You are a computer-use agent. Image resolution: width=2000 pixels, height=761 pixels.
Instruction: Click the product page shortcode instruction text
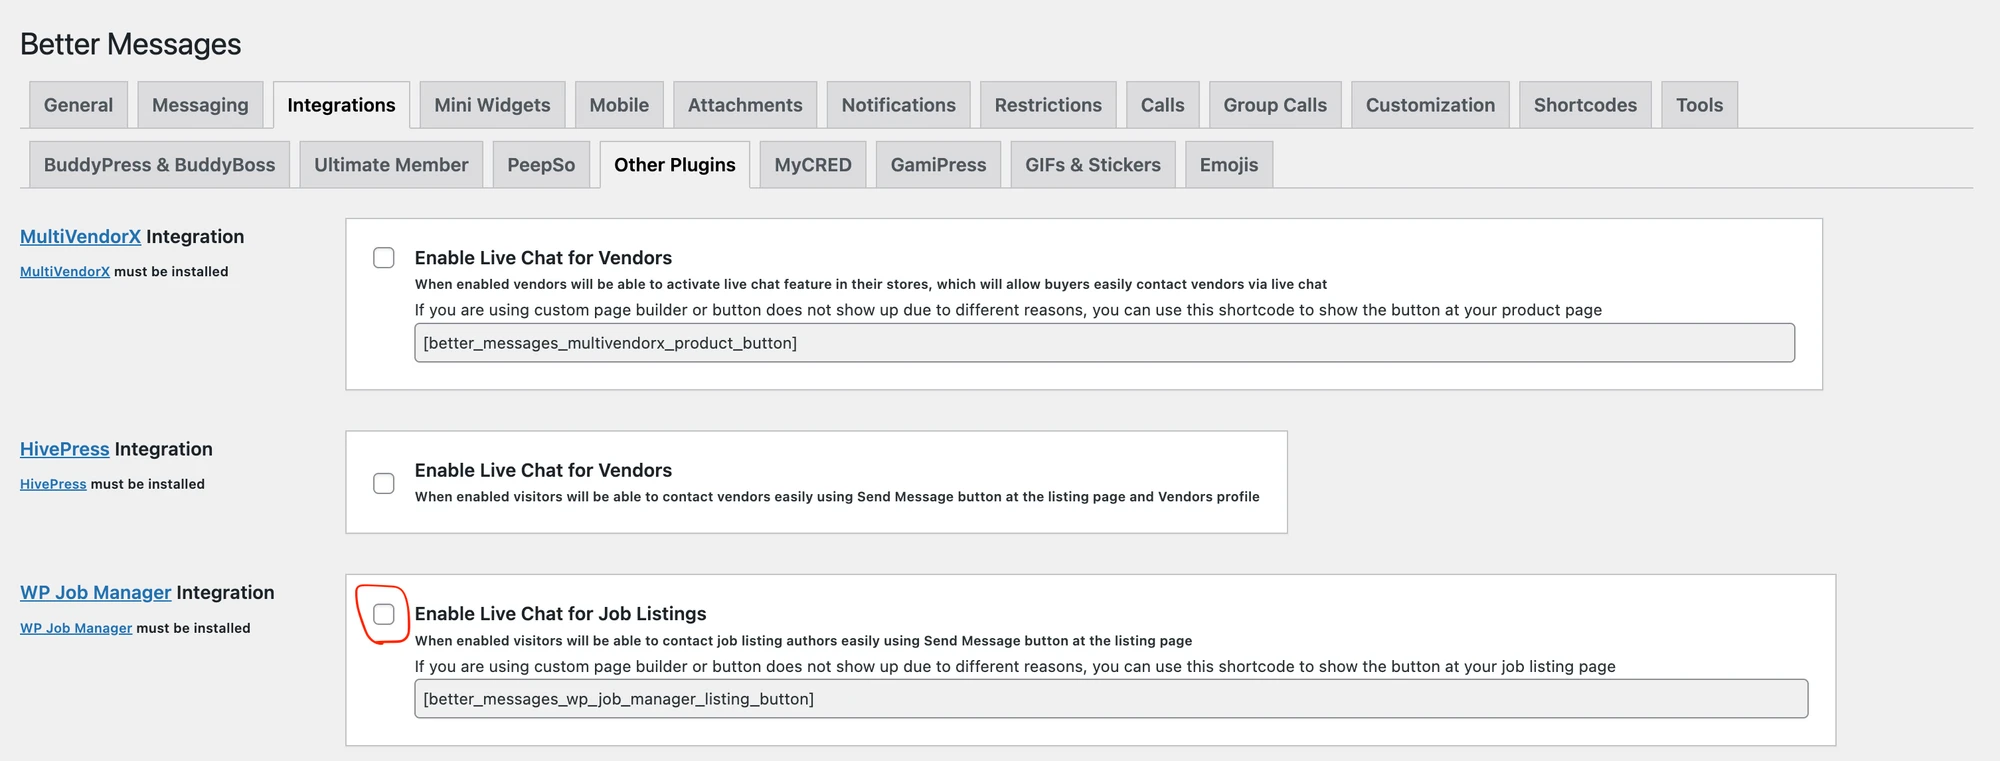[x=1008, y=310]
